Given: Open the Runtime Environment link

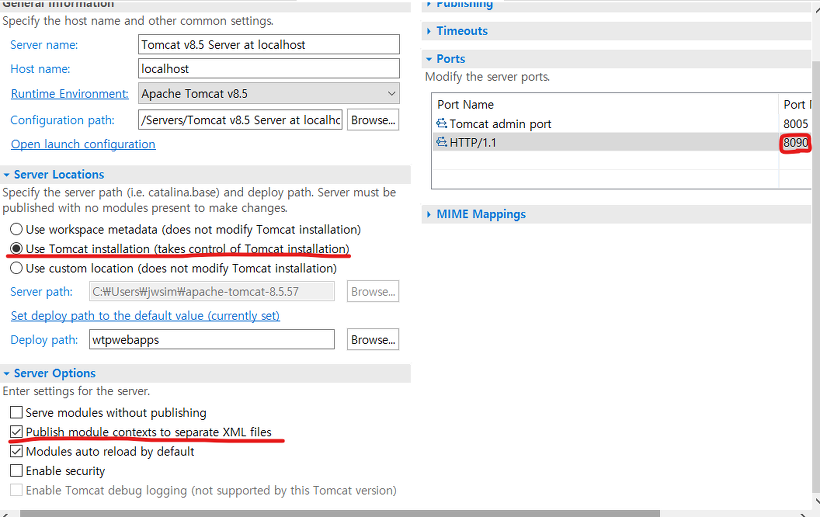Looking at the screenshot, I should tap(70, 94).
